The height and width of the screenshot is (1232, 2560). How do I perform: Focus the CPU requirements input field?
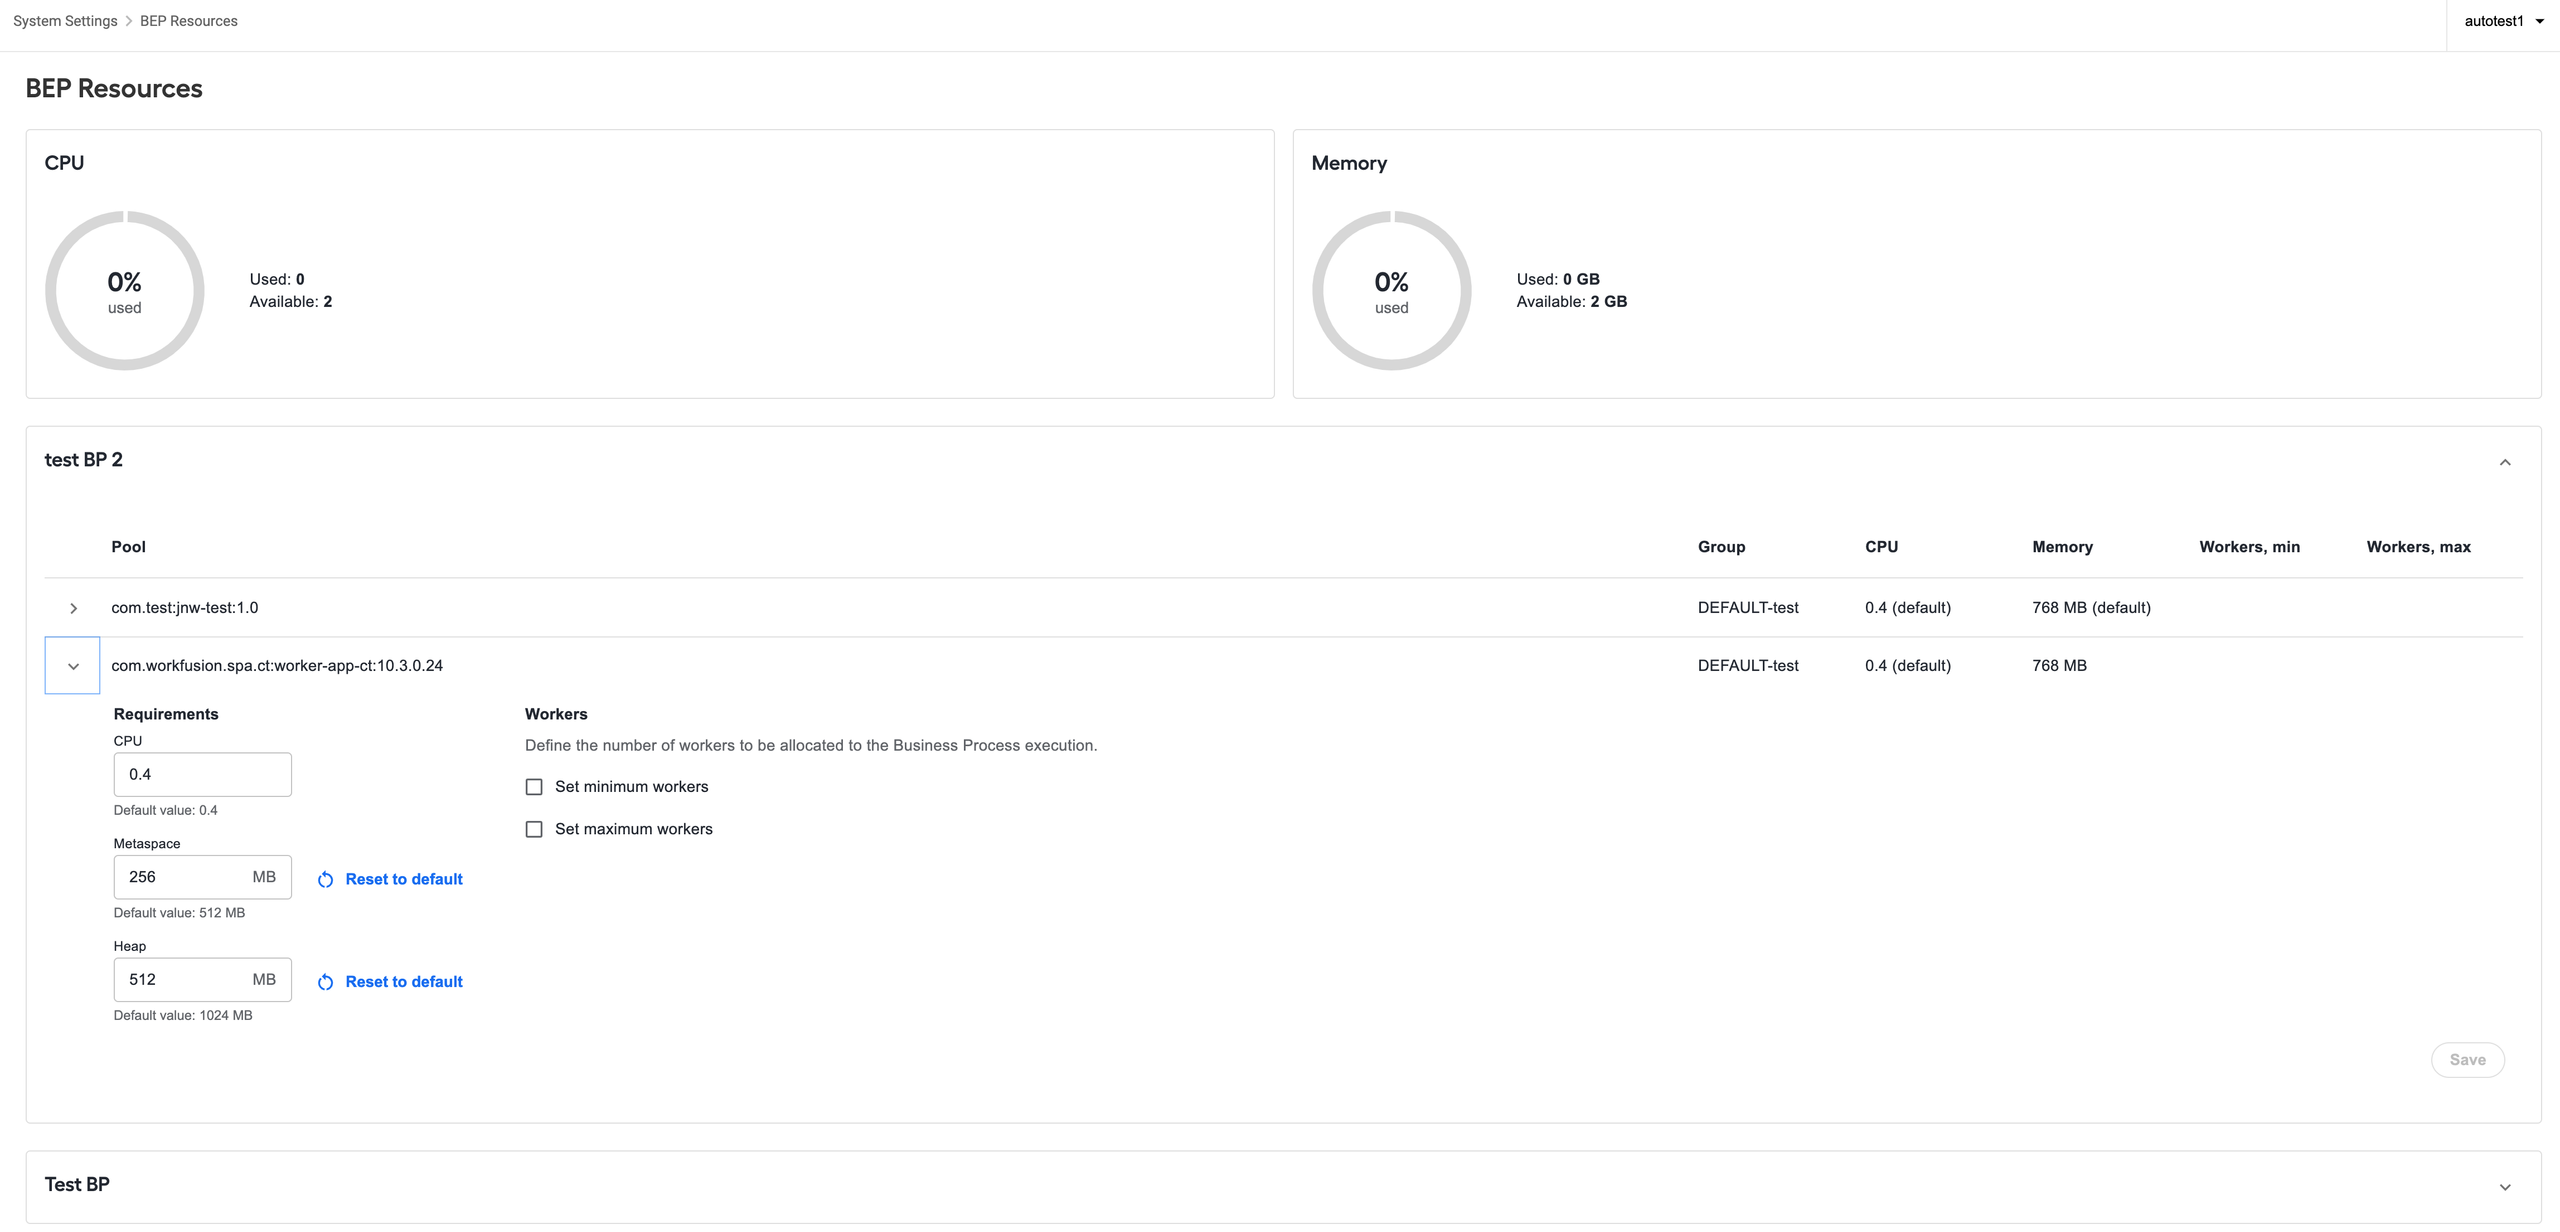pyautogui.click(x=203, y=775)
